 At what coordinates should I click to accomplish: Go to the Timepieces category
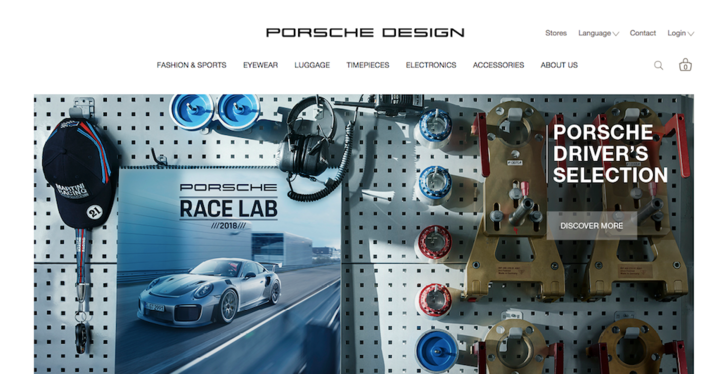click(368, 65)
